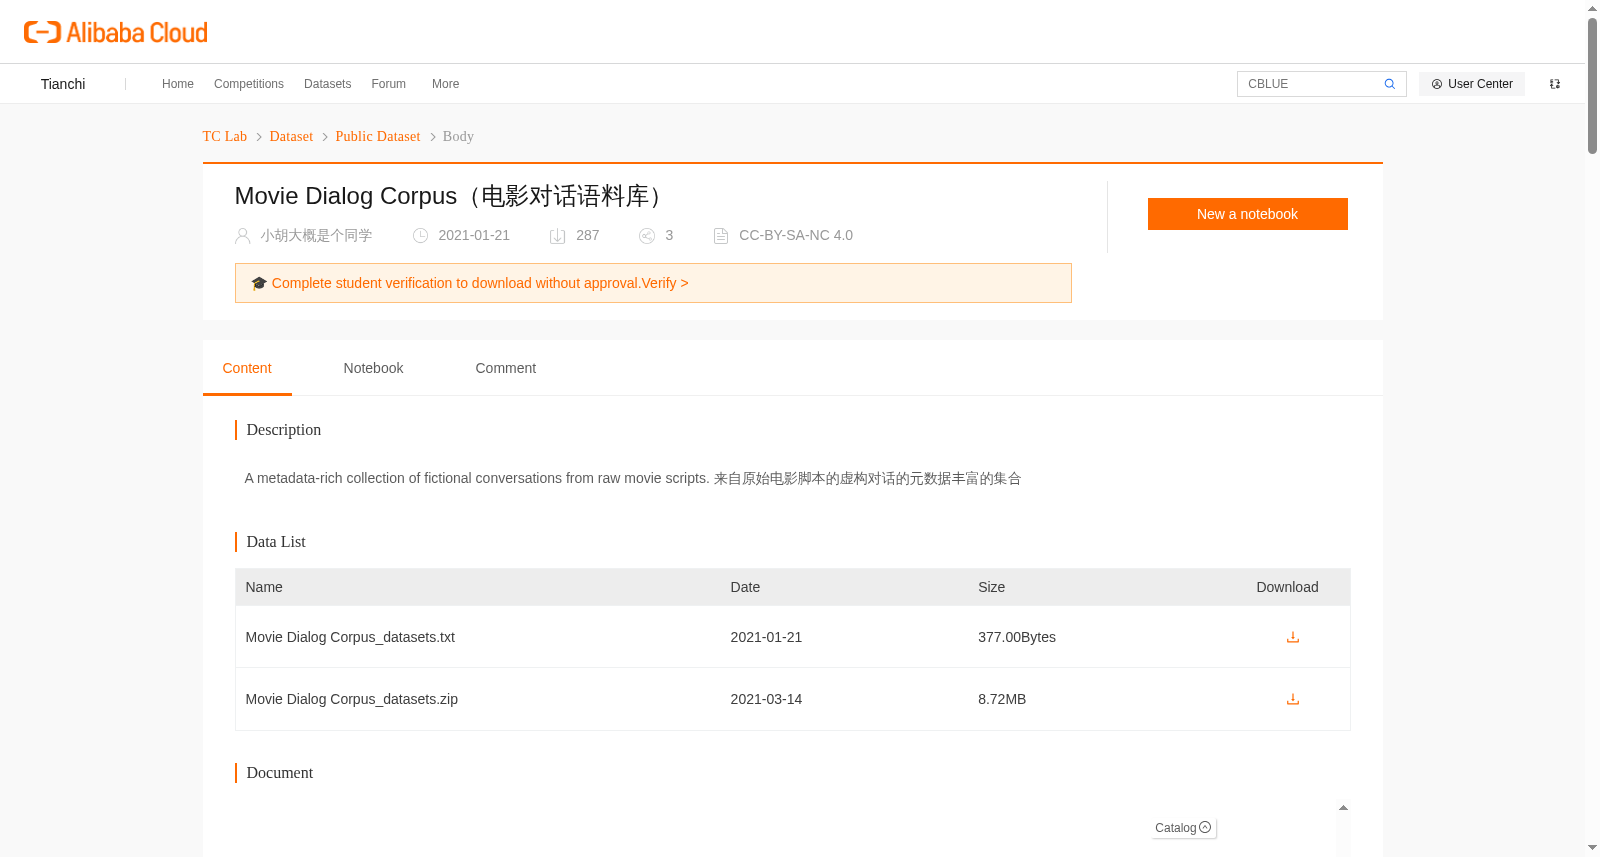
Task: Select the Content tab
Action: [x=247, y=368]
